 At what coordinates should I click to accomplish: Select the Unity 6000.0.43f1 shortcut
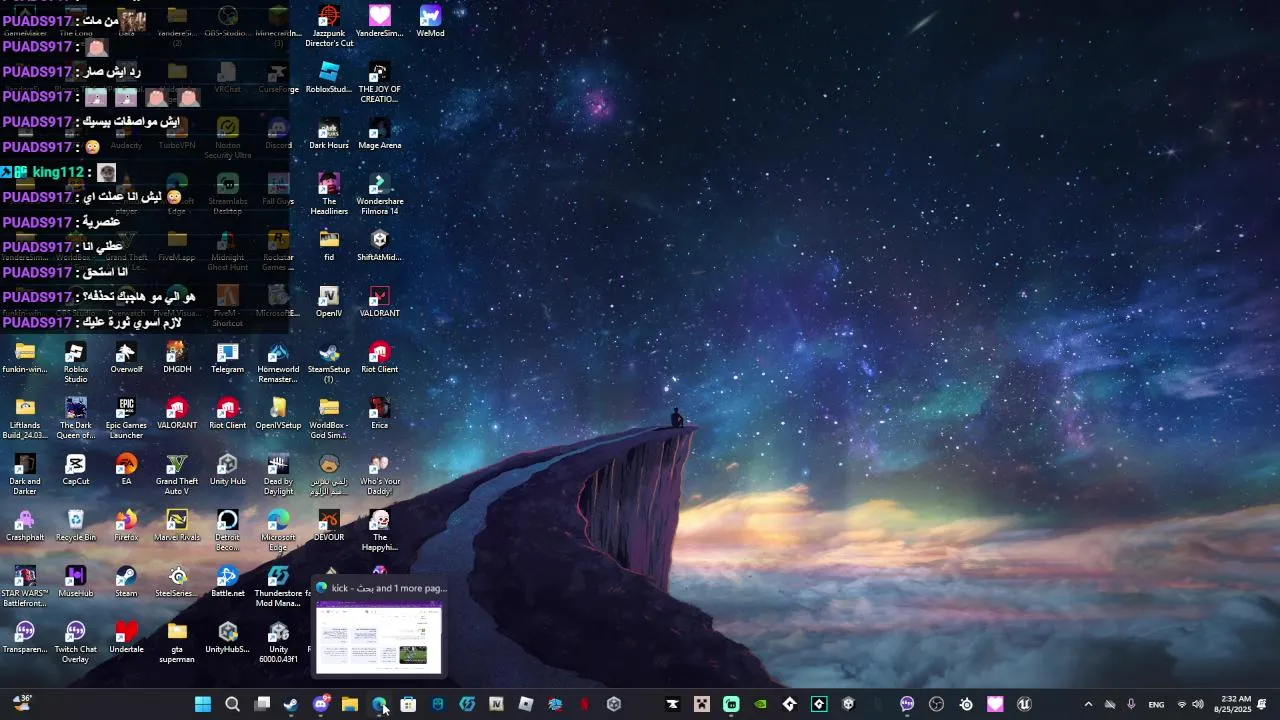(x=278, y=643)
